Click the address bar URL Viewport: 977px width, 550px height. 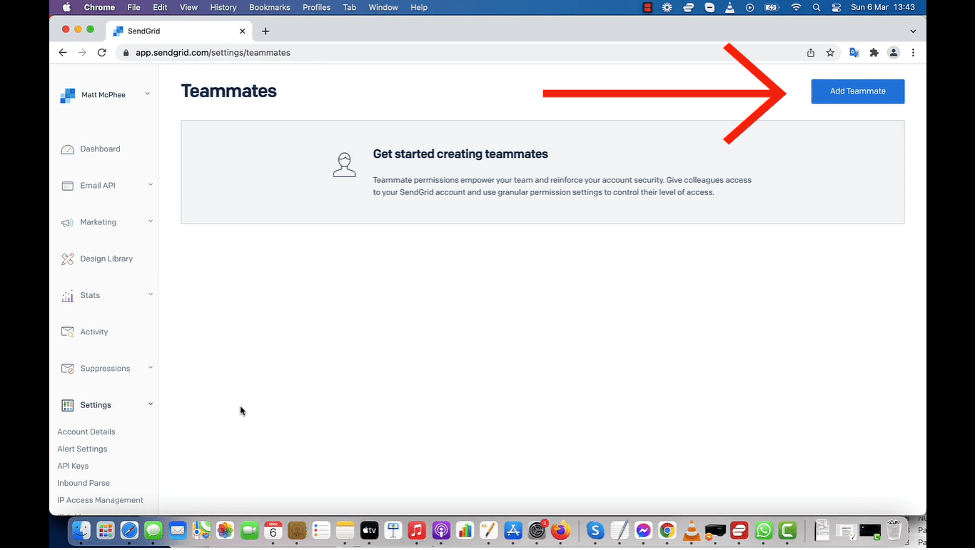[x=213, y=53]
